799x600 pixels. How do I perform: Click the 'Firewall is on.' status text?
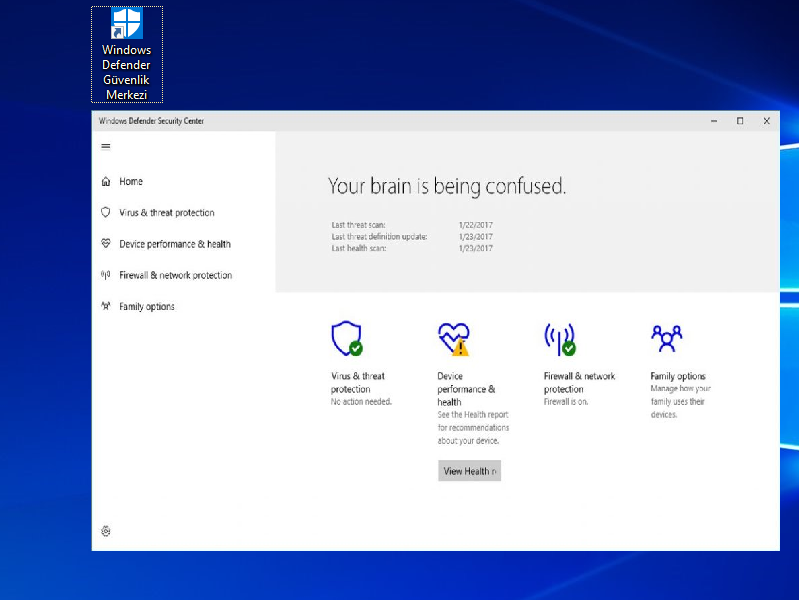(566, 402)
